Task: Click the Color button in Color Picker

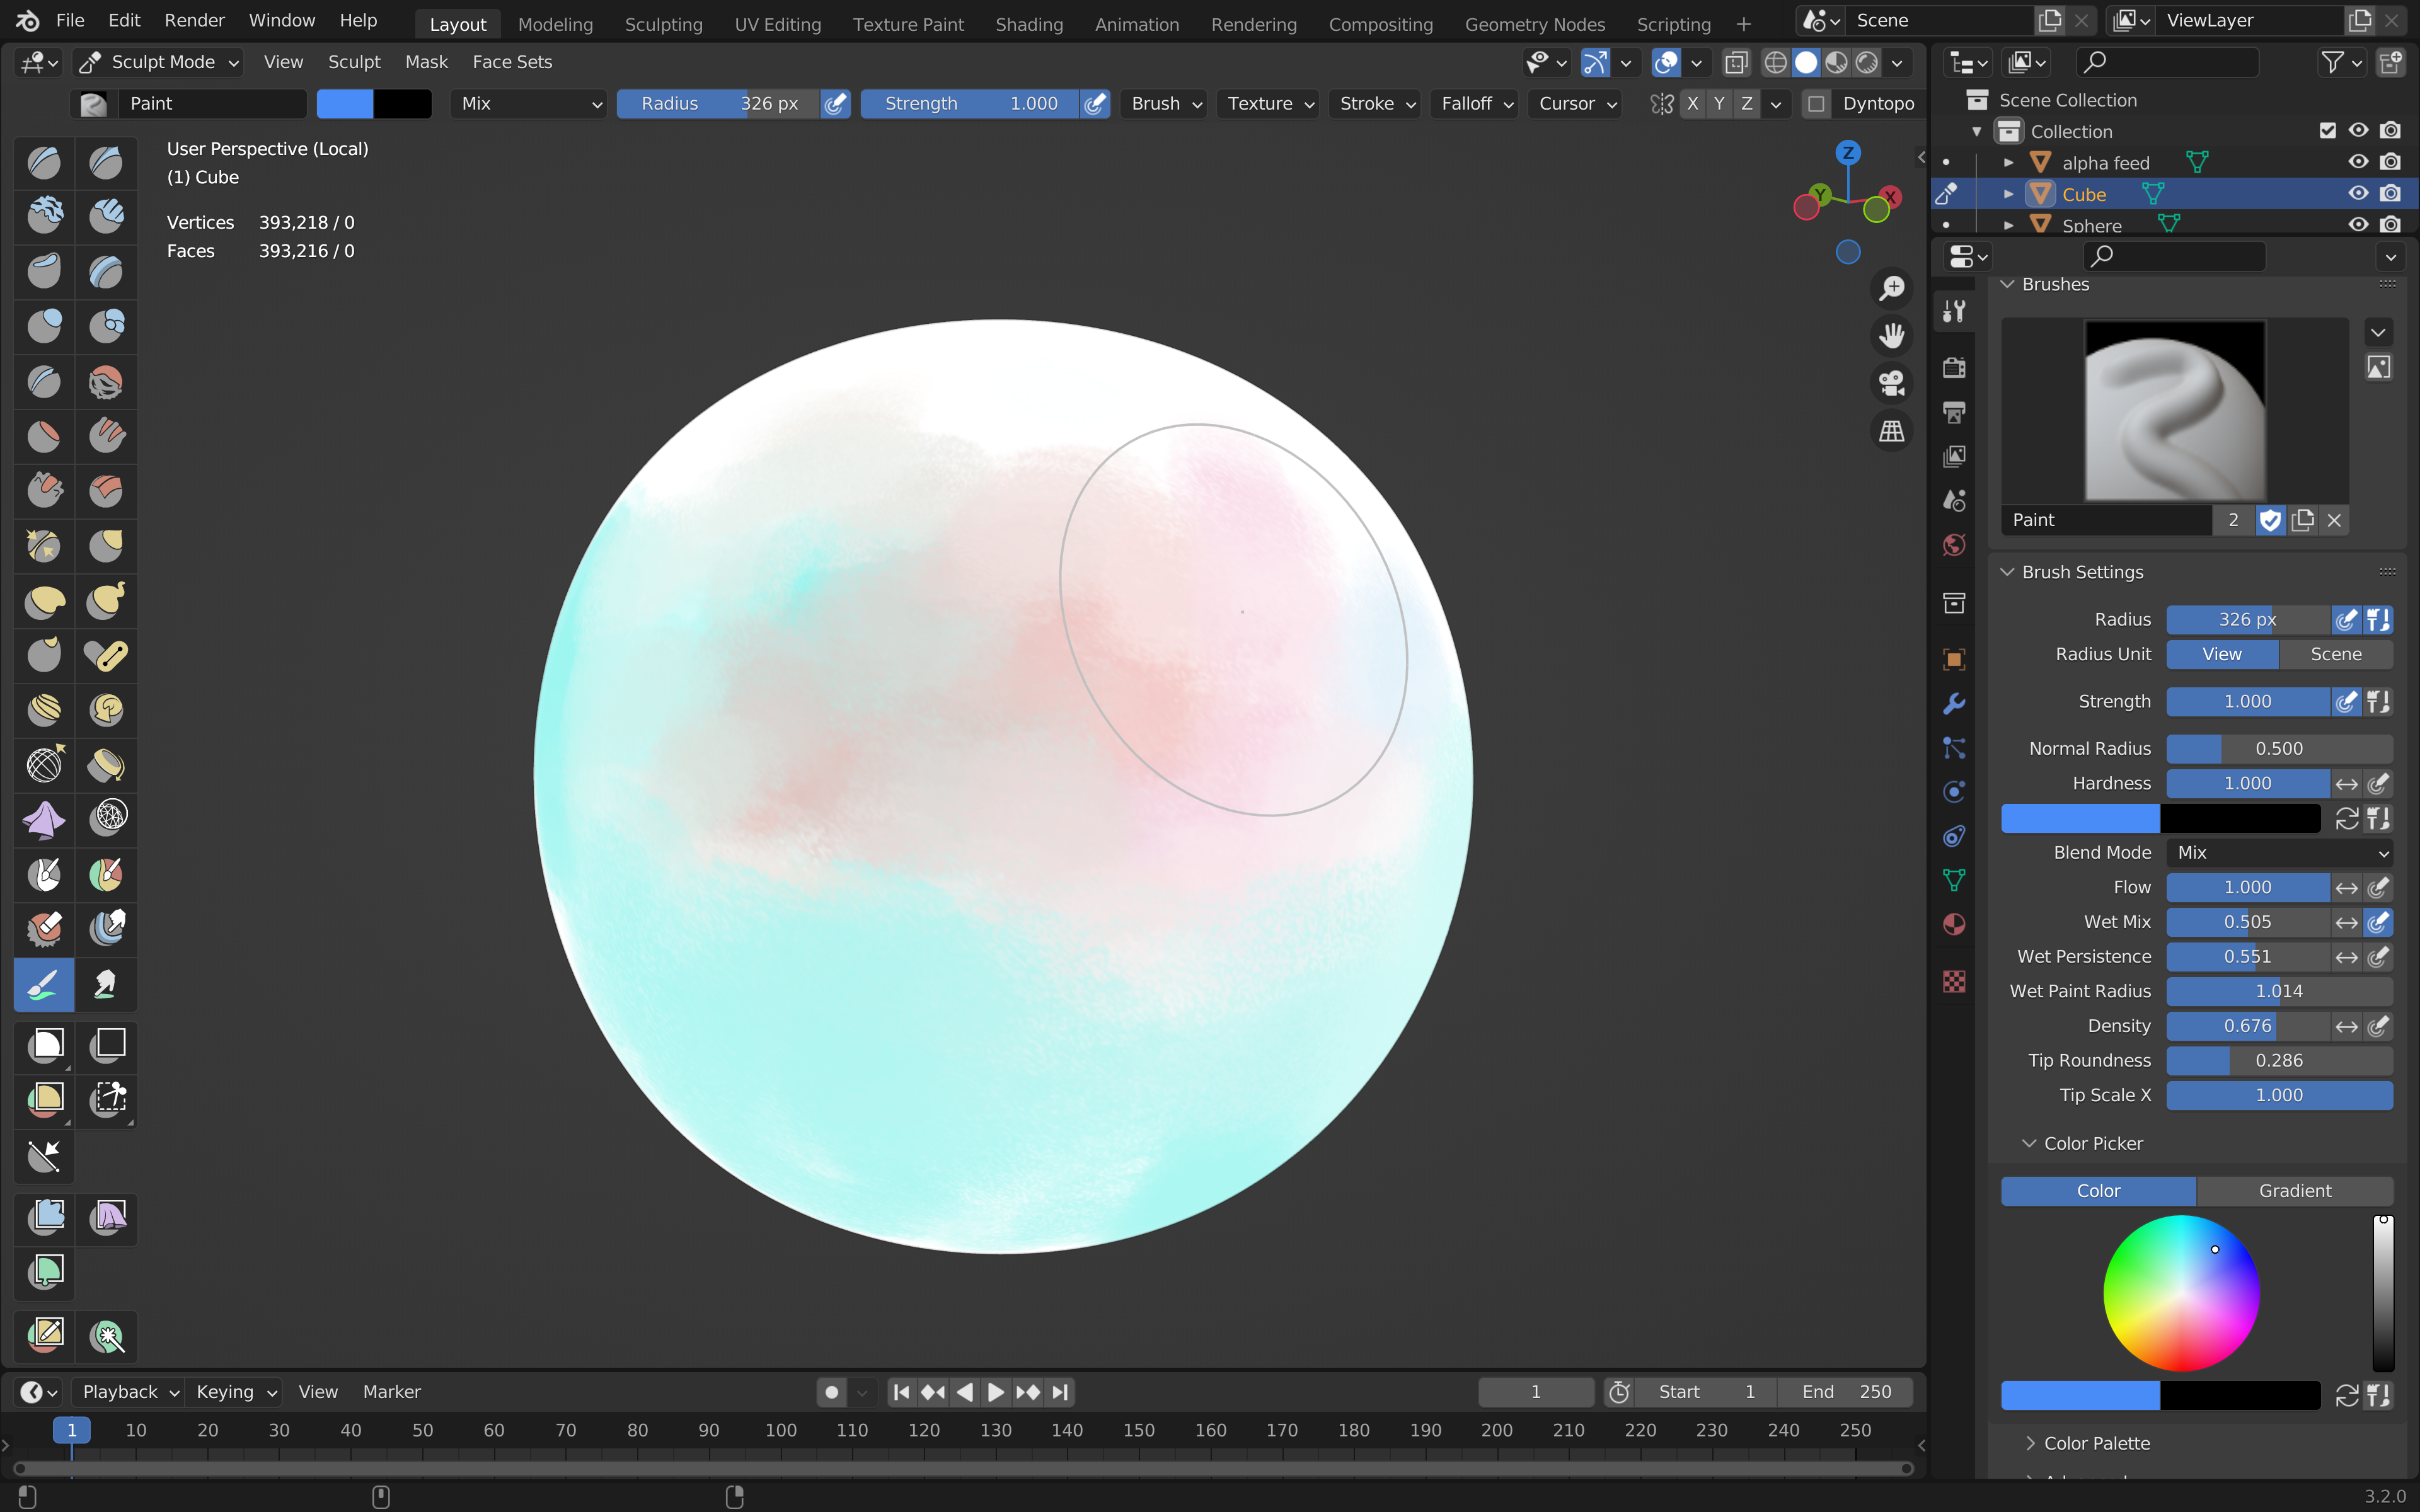Action: [2098, 1191]
